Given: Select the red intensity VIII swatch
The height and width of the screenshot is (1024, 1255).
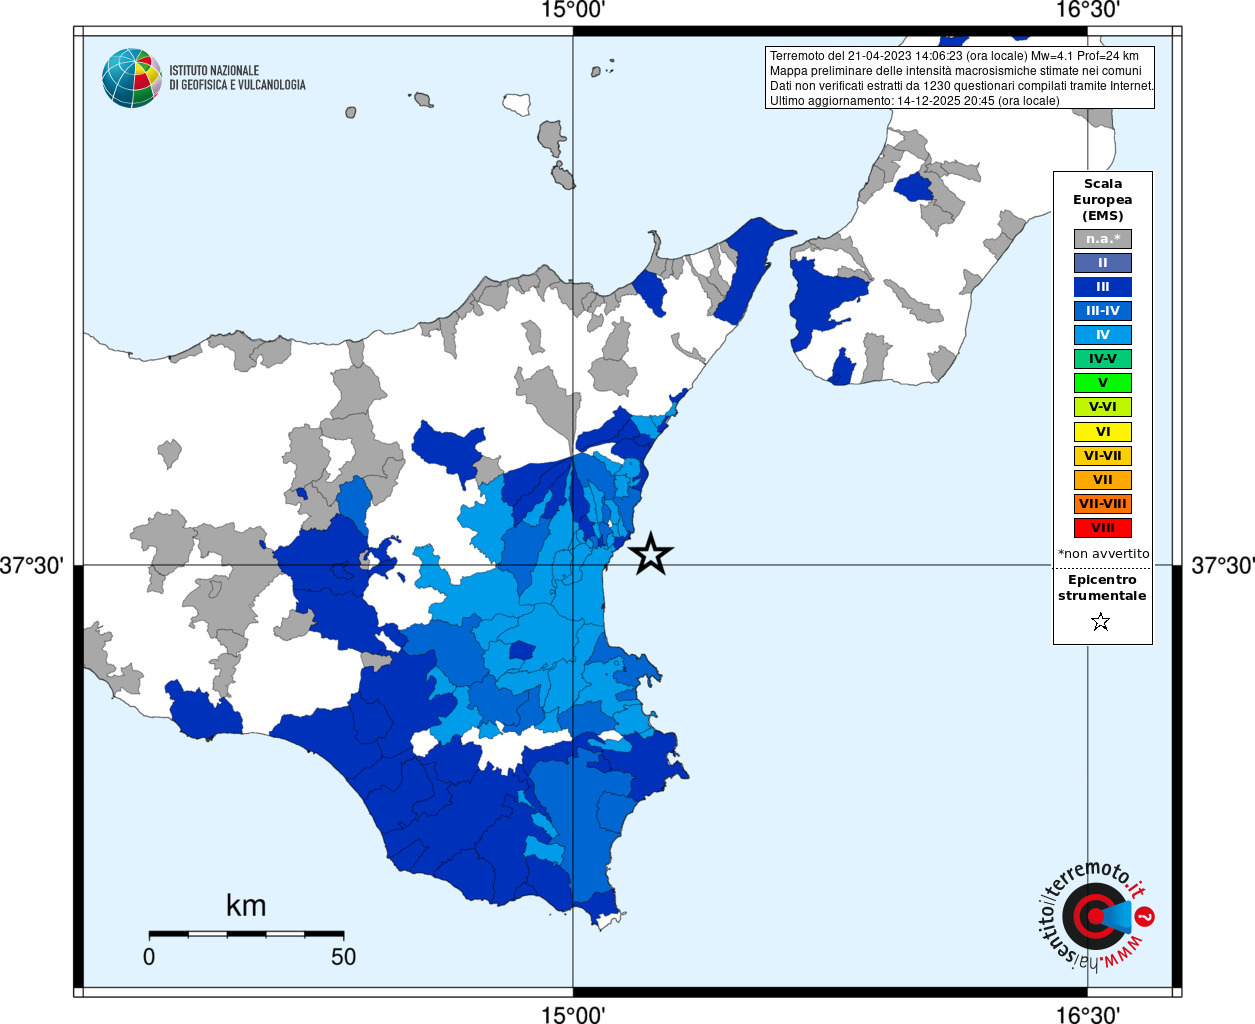Looking at the screenshot, I should 1103,528.
